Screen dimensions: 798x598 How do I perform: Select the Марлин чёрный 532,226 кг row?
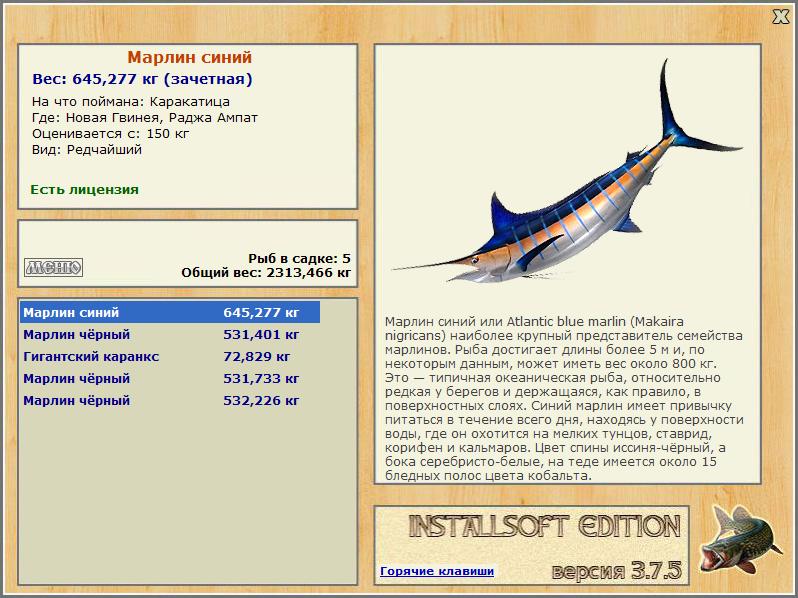click(170, 401)
